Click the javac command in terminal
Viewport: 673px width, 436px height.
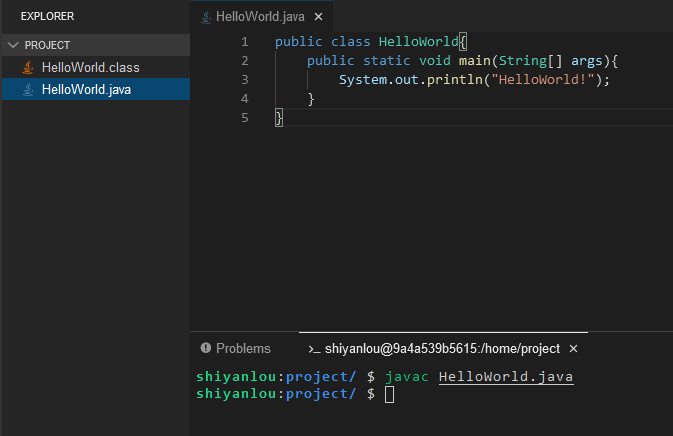(406, 377)
